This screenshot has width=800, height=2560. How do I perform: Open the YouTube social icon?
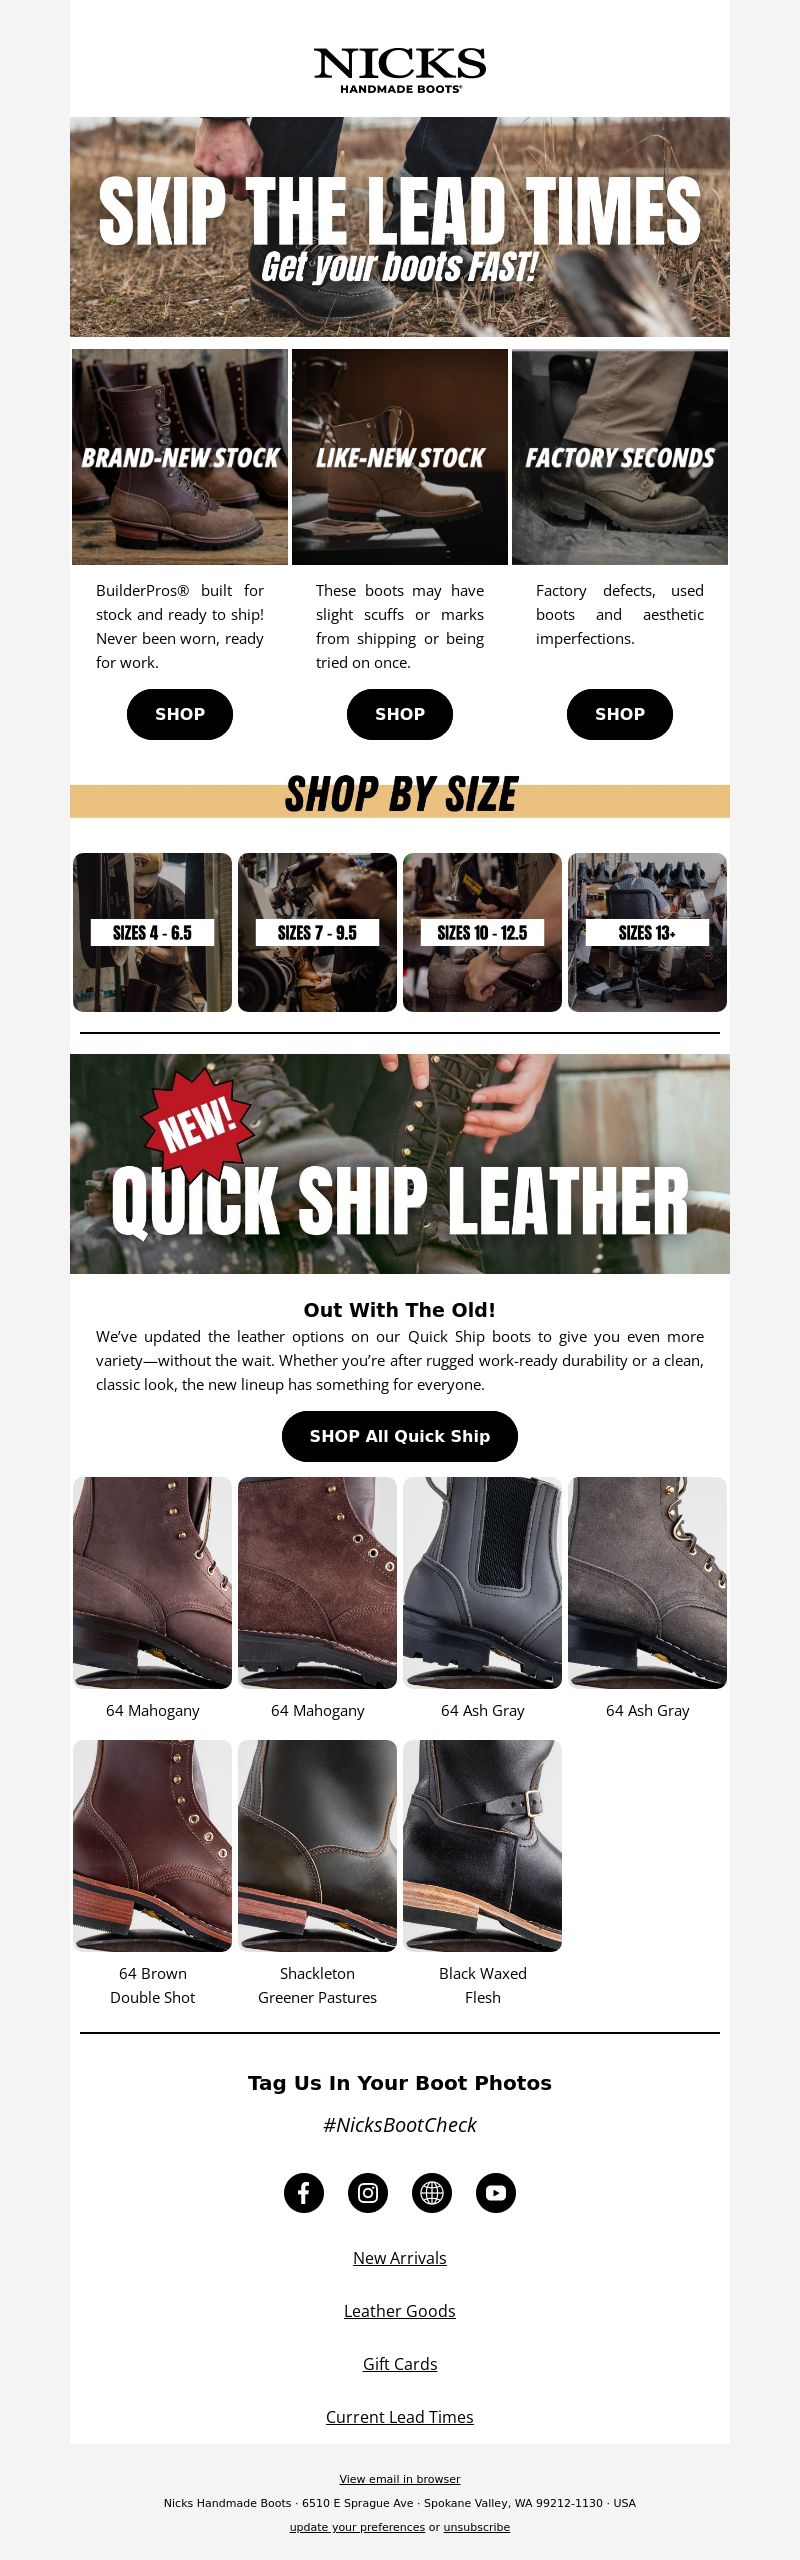pos(496,2193)
